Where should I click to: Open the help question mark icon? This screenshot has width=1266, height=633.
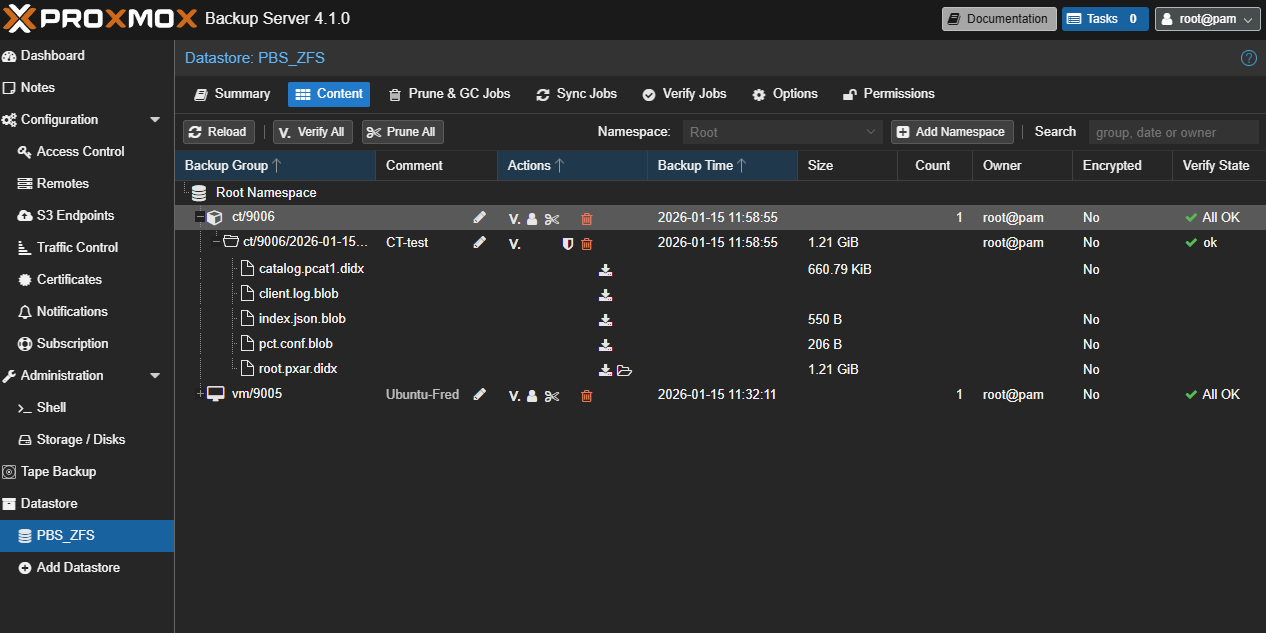click(1249, 58)
